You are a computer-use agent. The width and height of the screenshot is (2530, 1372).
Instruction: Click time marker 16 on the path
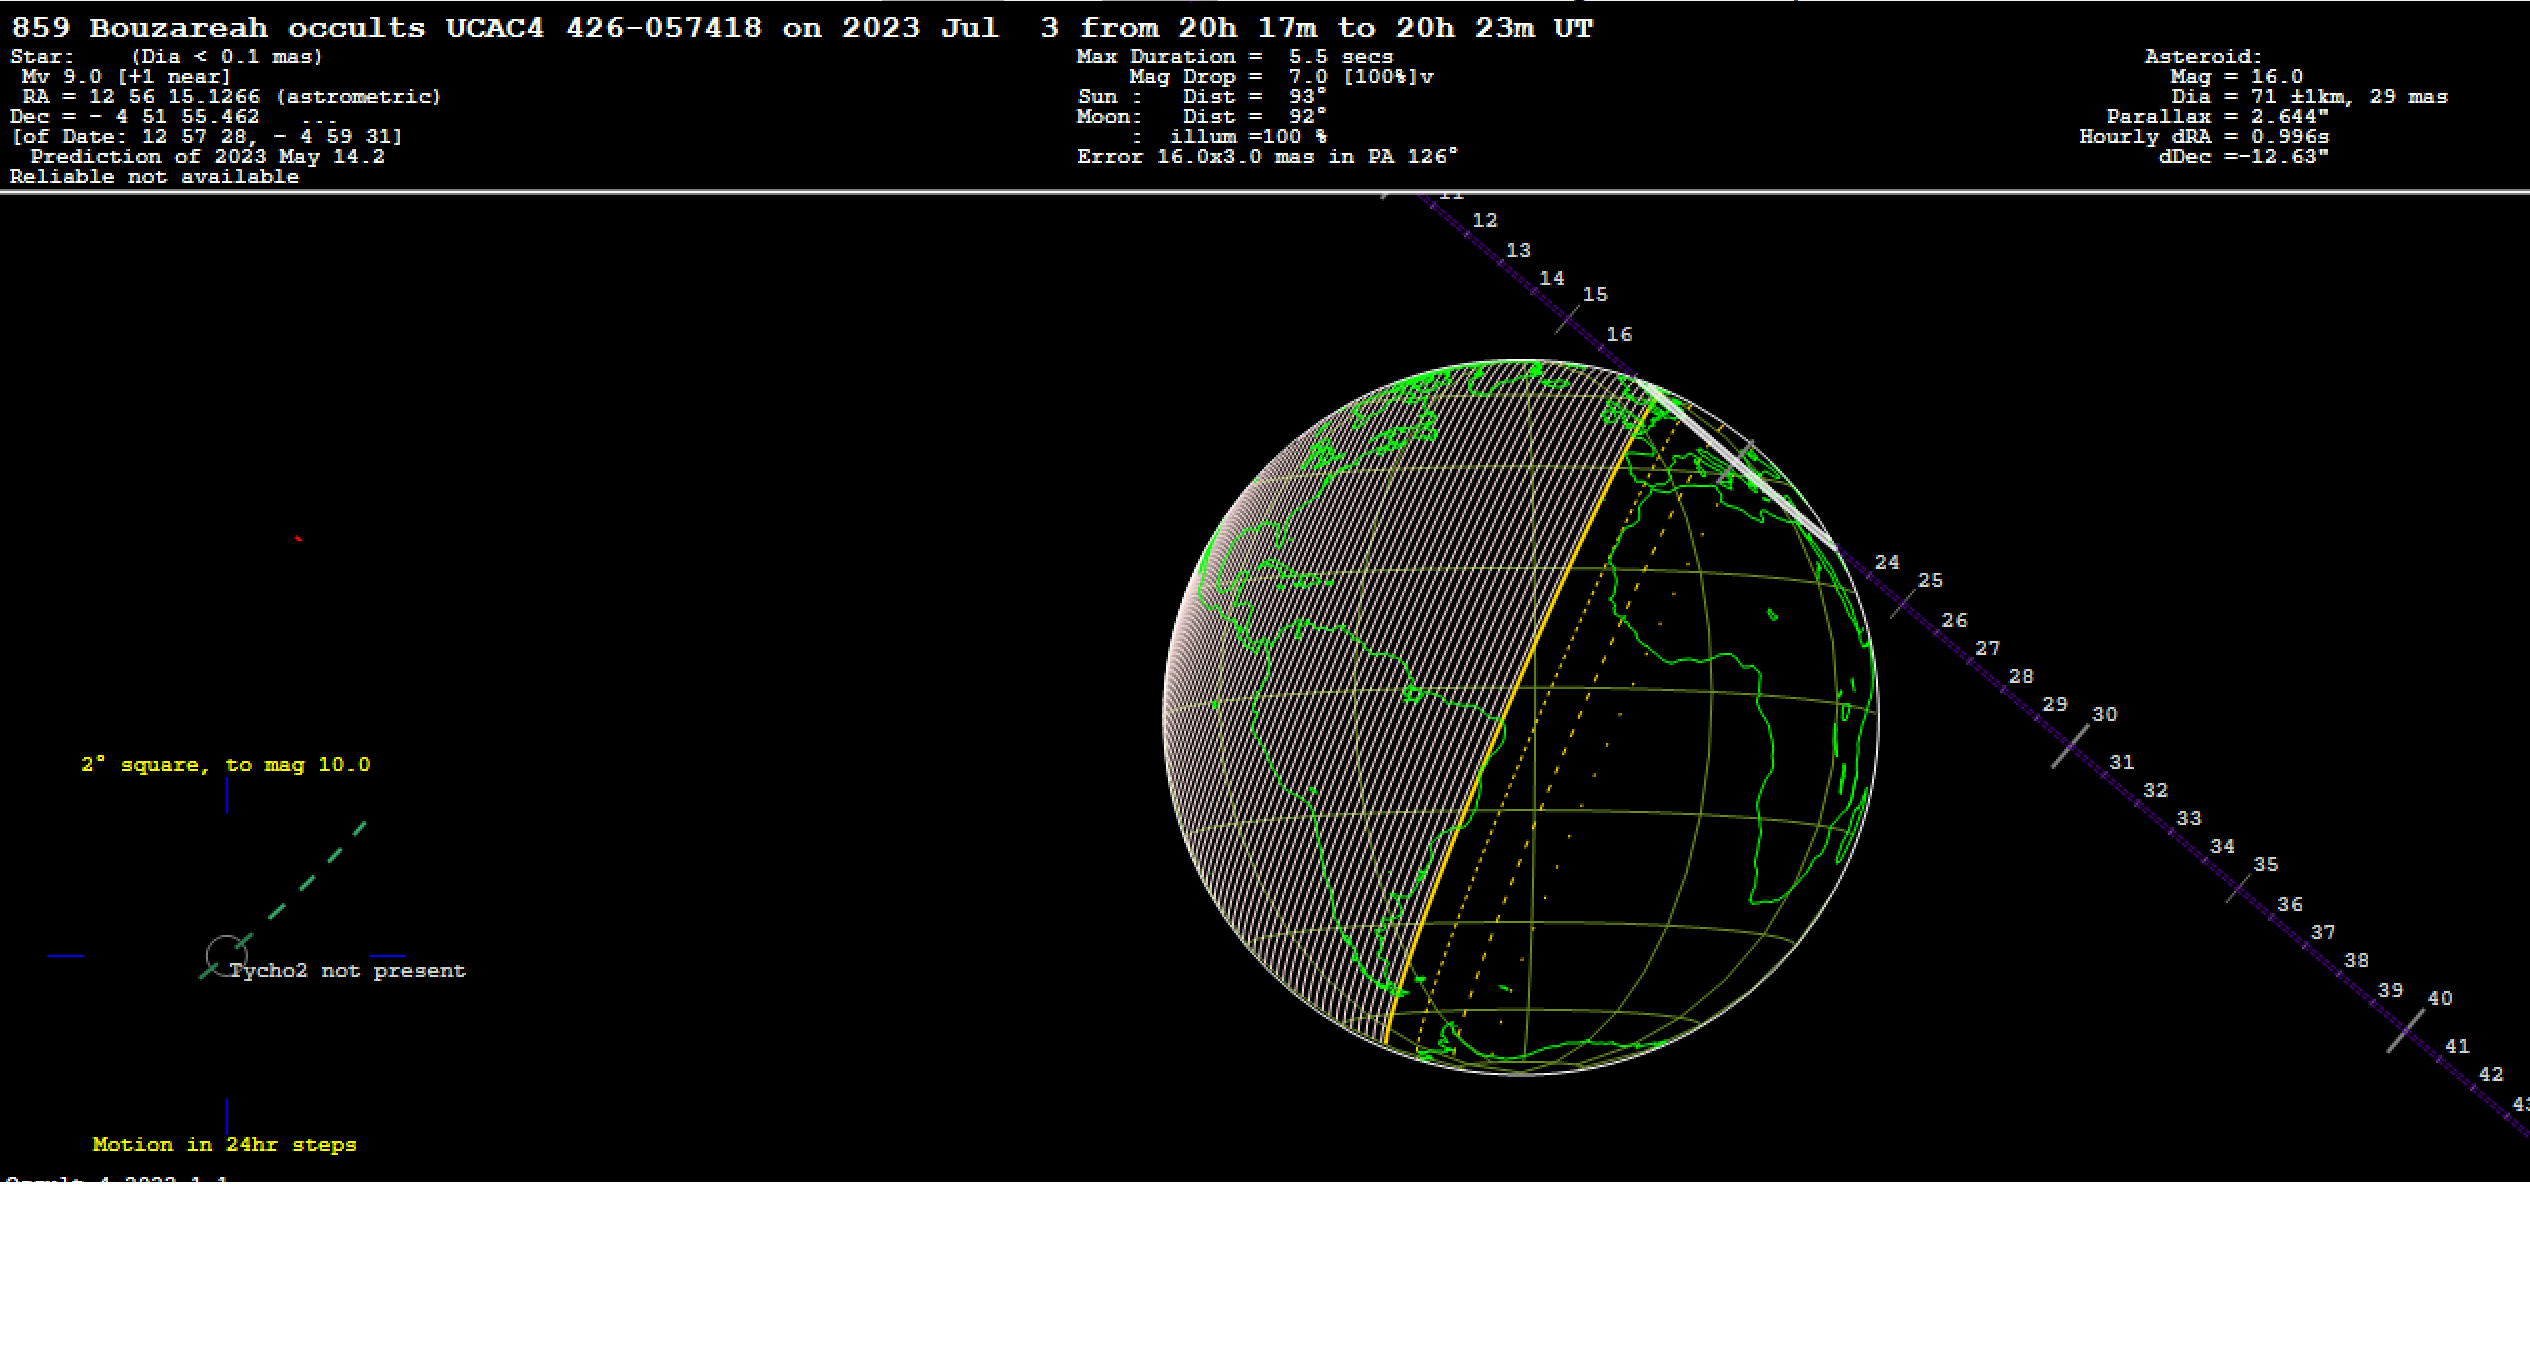(1619, 335)
